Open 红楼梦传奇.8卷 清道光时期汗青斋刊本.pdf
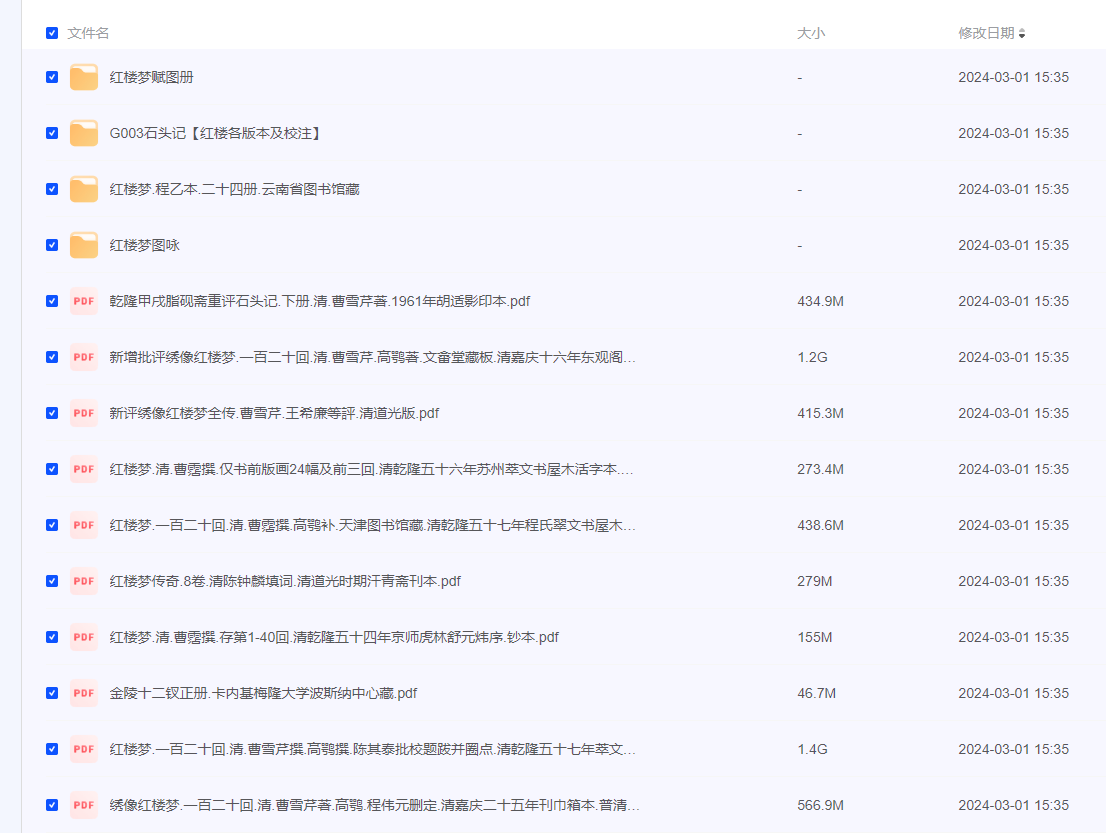 click(x=285, y=581)
